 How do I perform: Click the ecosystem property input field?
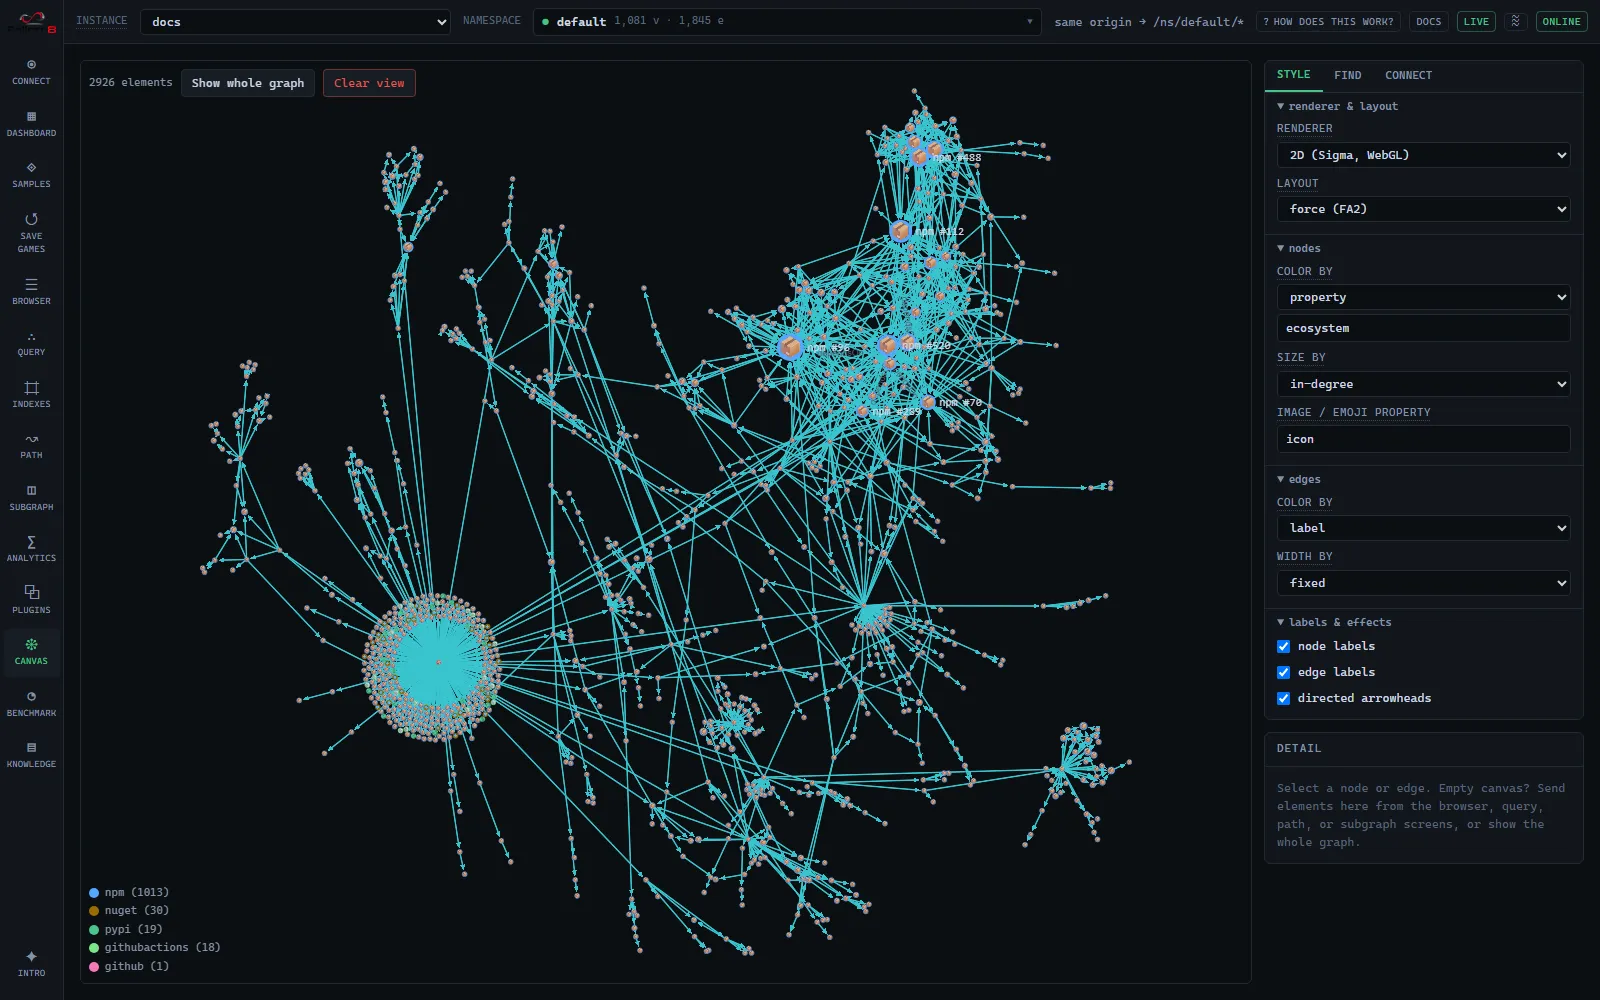[1423, 328]
